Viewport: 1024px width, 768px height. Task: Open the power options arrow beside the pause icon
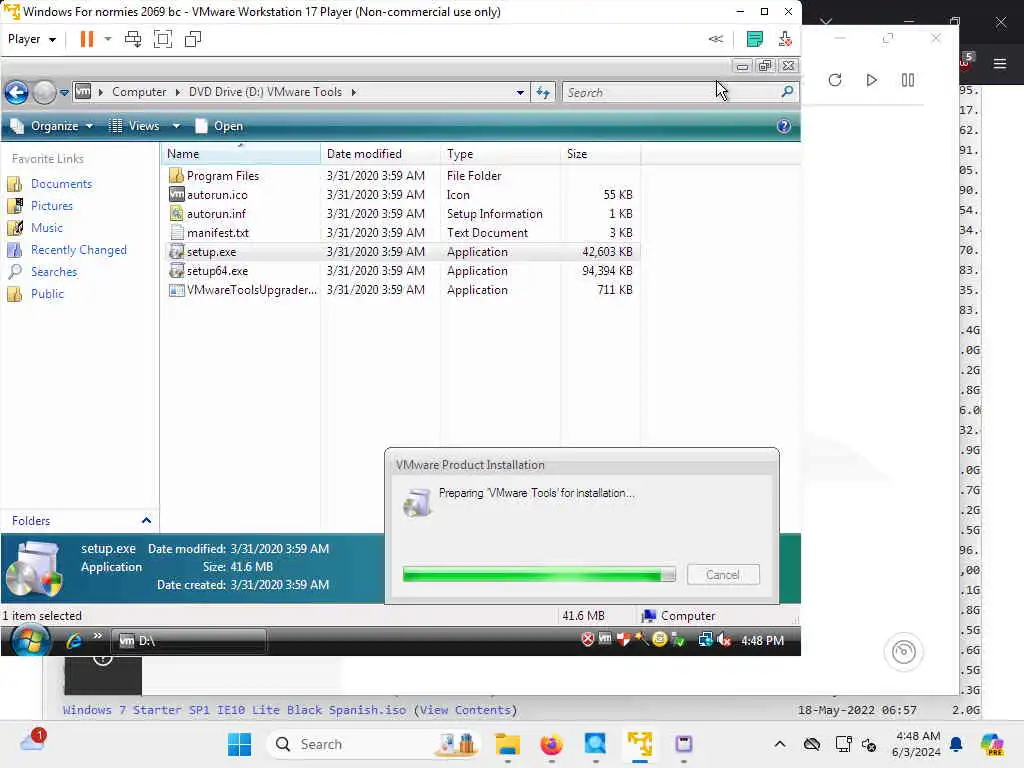pos(108,39)
